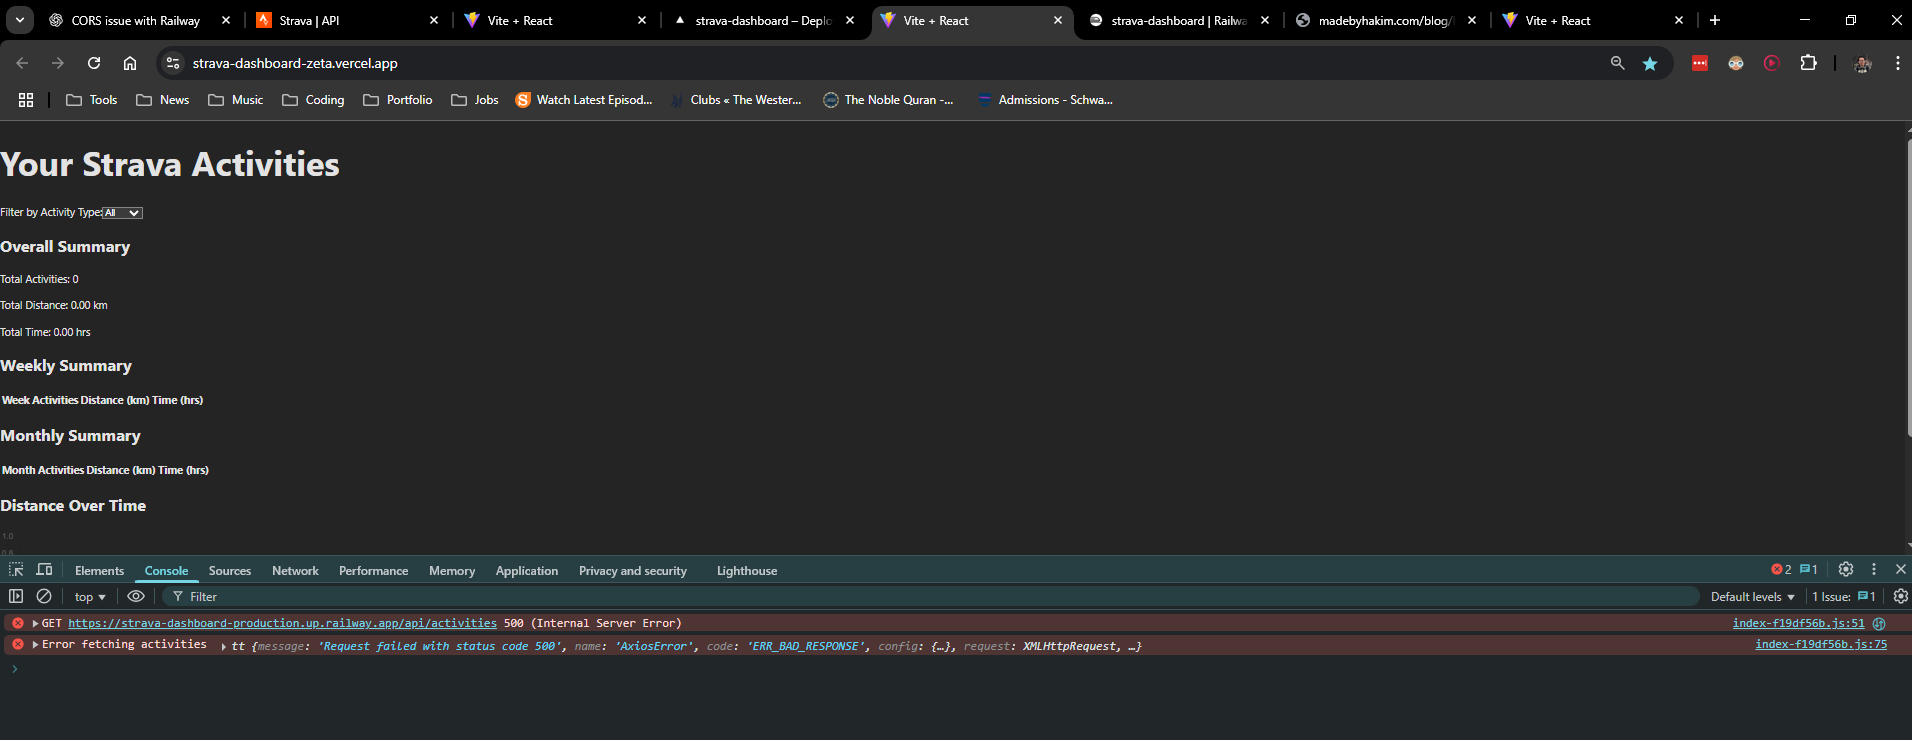Open console settings gear at right
The height and width of the screenshot is (740, 1912).
click(1900, 596)
